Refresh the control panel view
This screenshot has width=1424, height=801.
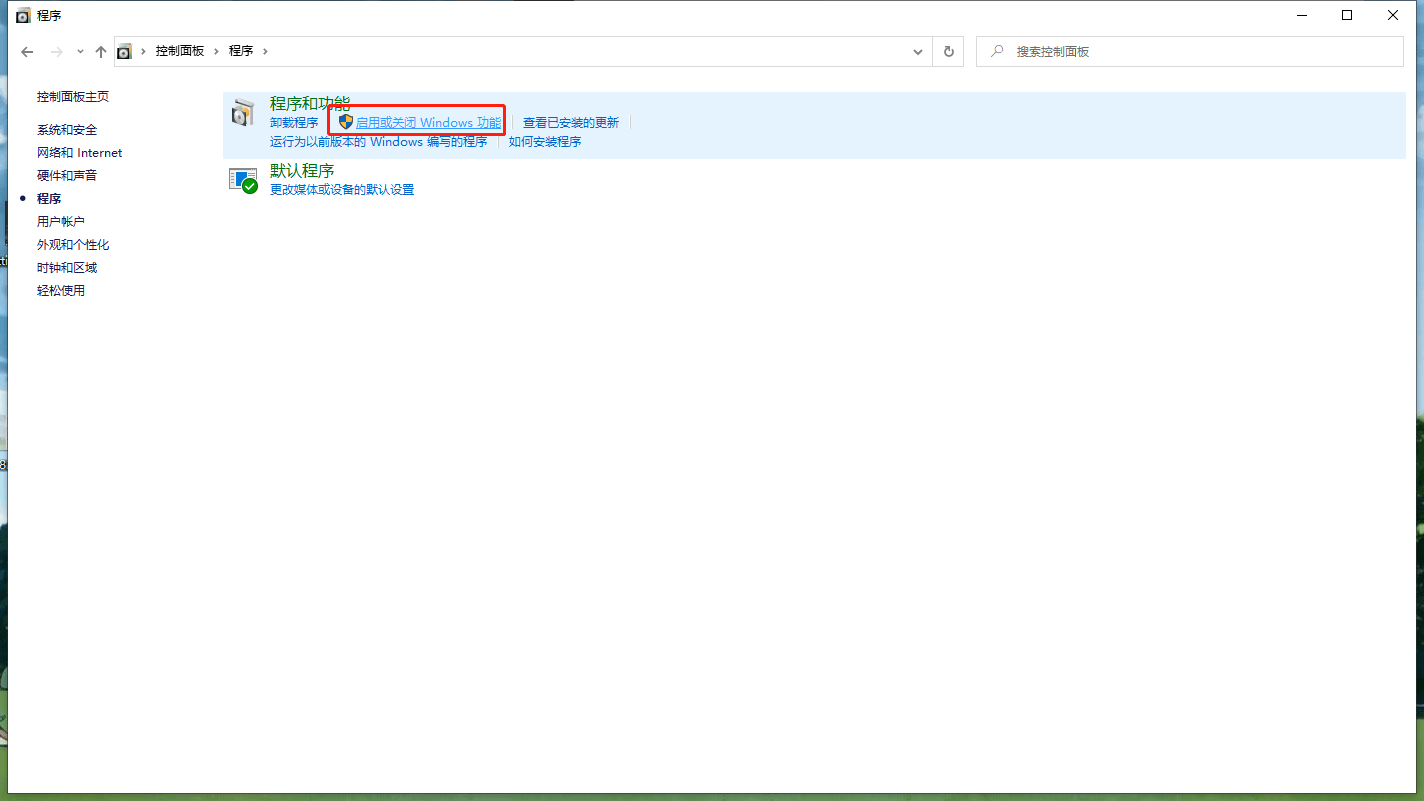948,52
